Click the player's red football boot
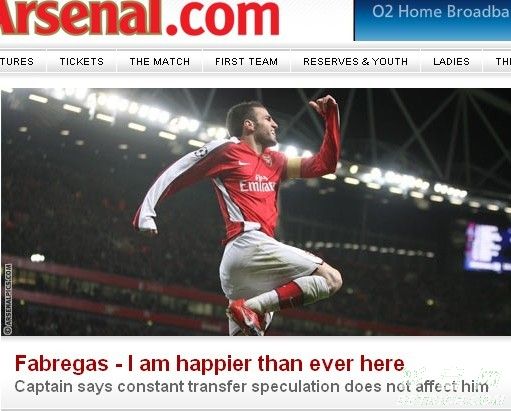Image resolution: width=511 pixels, height=411 pixels. click(246, 317)
